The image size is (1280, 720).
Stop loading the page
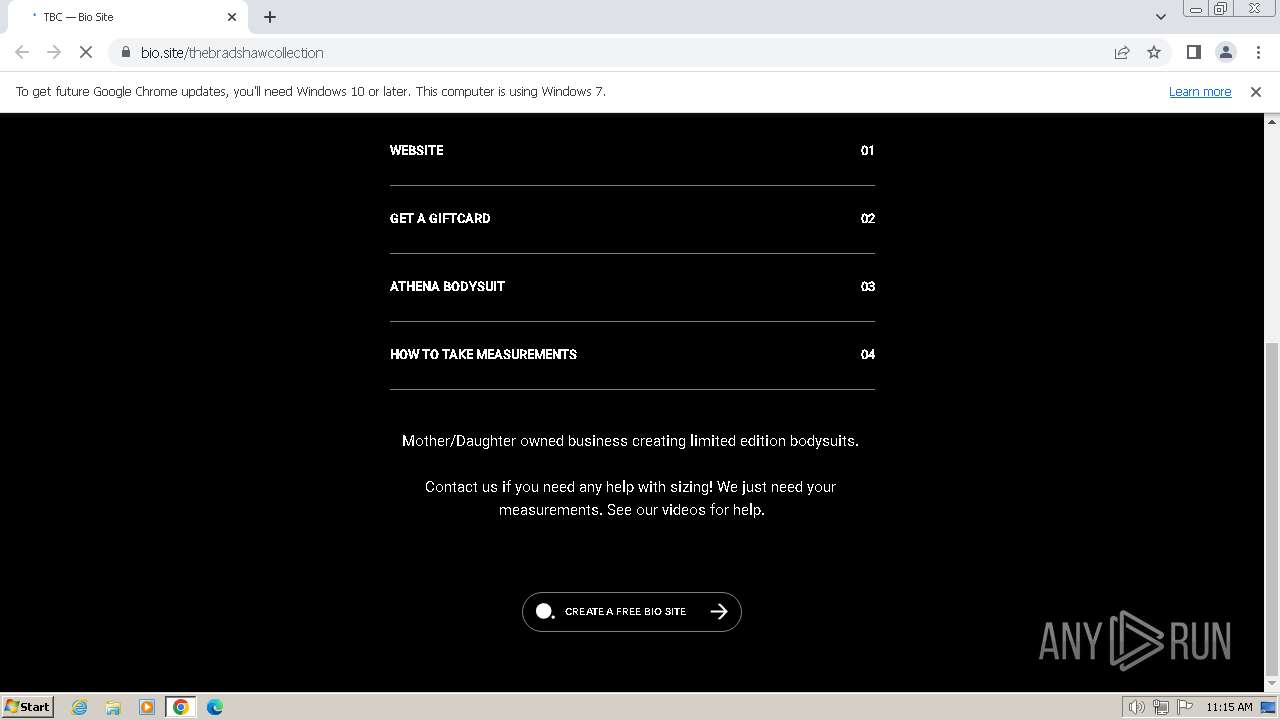[86, 52]
